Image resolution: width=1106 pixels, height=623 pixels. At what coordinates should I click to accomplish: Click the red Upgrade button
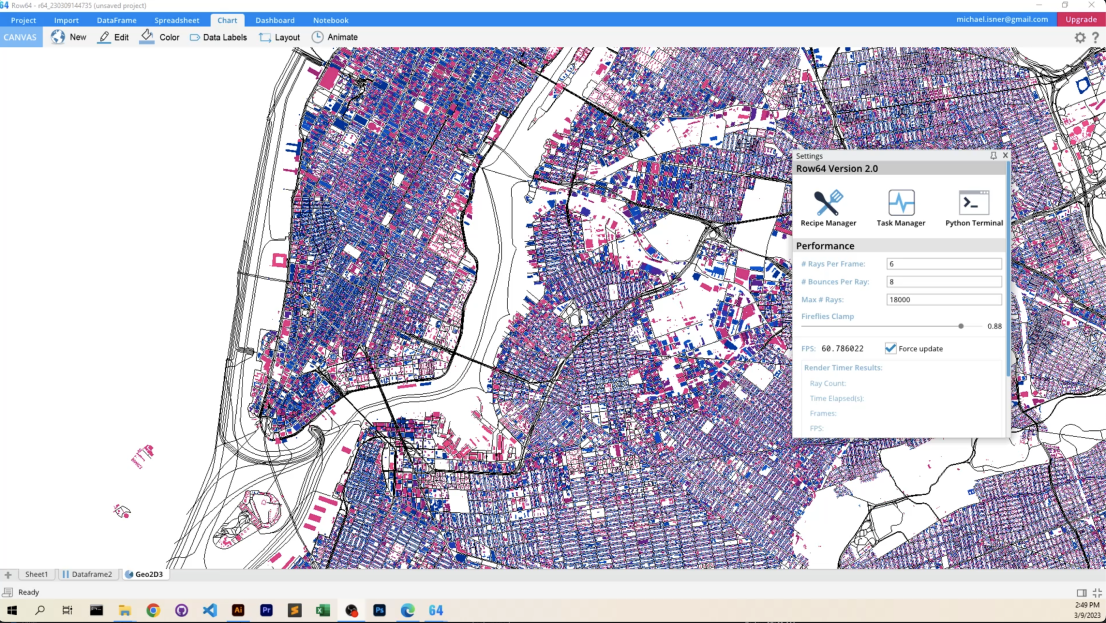(1080, 19)
